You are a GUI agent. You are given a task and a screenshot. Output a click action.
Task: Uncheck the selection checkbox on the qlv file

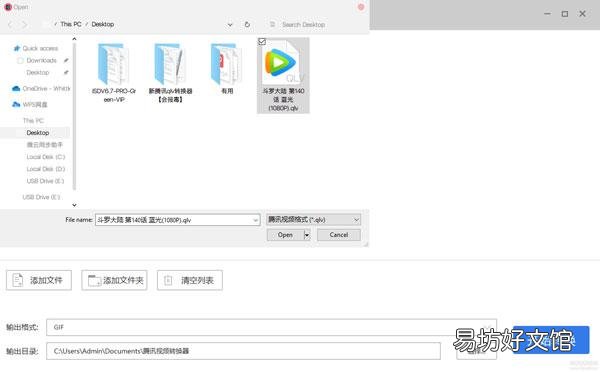pos(262,41)
